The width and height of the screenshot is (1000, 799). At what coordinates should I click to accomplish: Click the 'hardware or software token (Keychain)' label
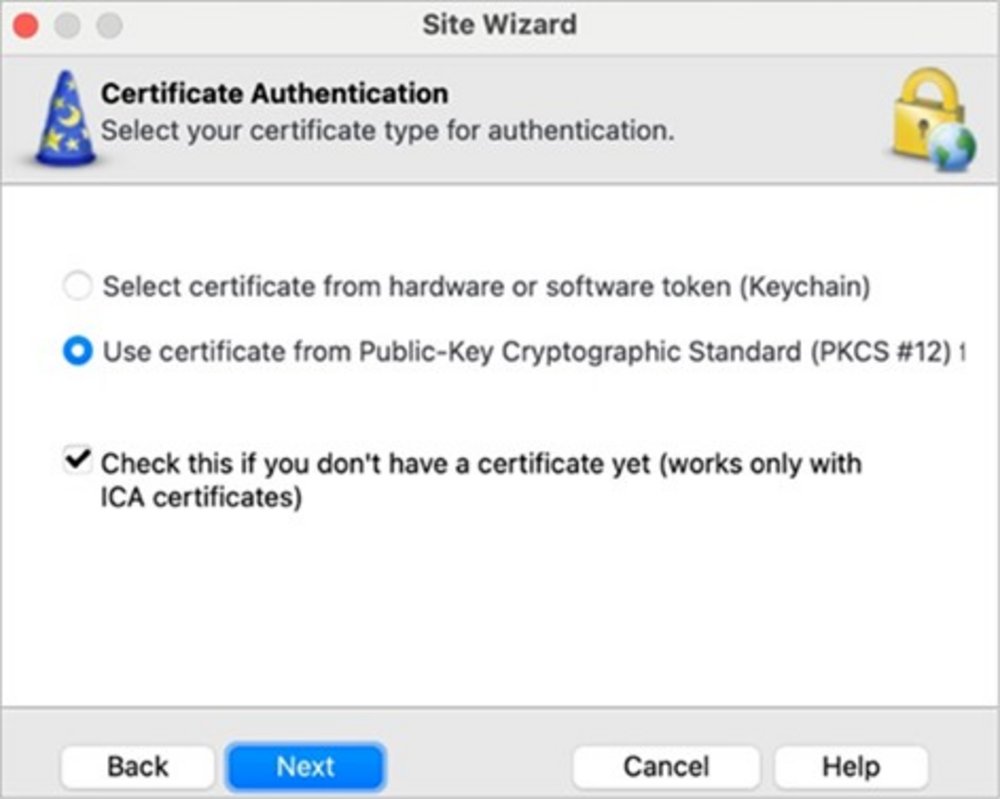point(629,288)
